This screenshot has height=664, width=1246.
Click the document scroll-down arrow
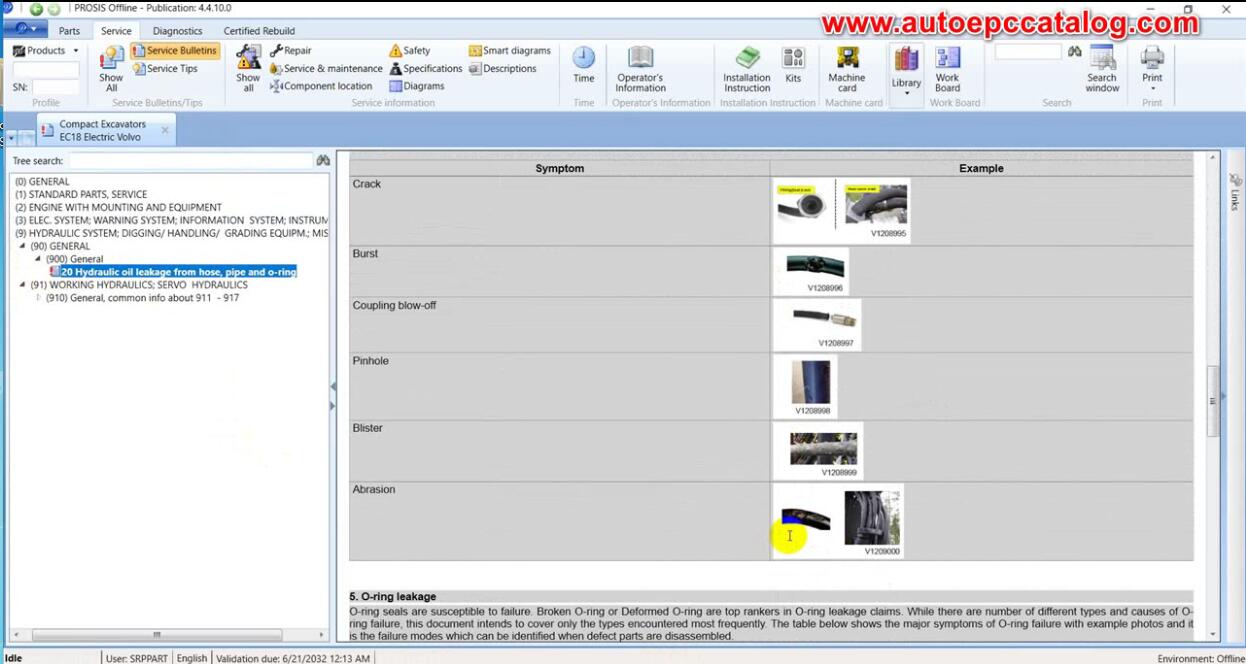click(1214, 634)
